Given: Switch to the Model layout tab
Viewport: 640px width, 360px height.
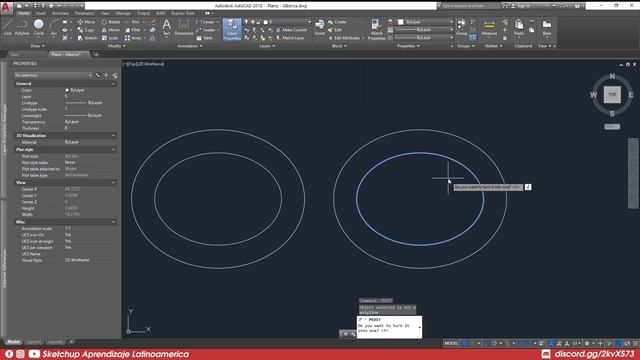Looking at the screenshot, I should 13,342.
